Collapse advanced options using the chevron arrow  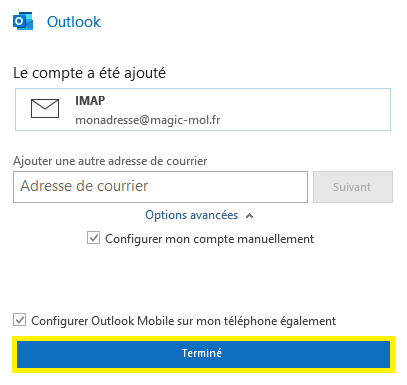(x=249, y=216)
